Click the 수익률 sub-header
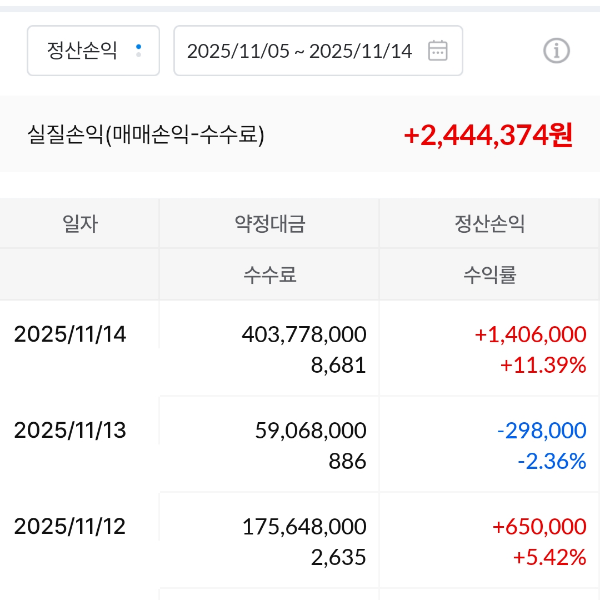Image resolution: width=600 pixels, height=600 pixels. 489,274
